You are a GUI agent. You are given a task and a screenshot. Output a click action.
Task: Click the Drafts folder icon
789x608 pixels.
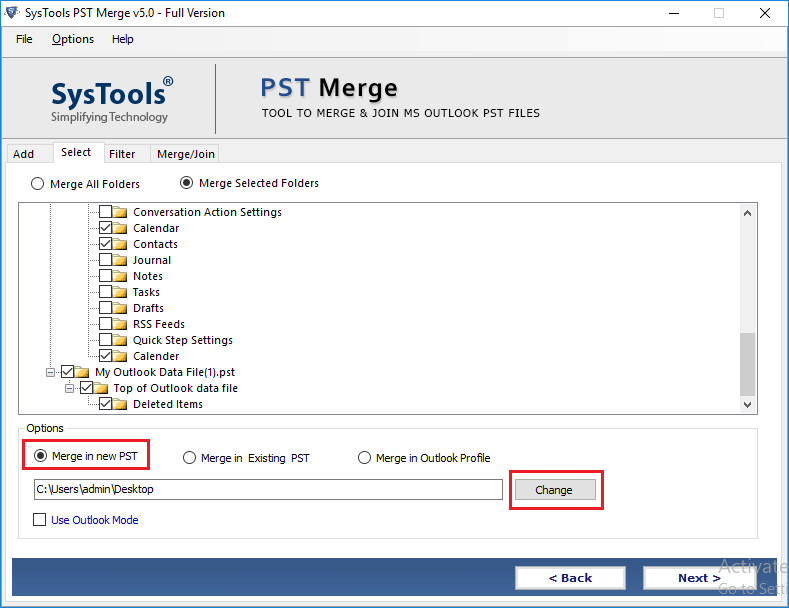(120, 308)
